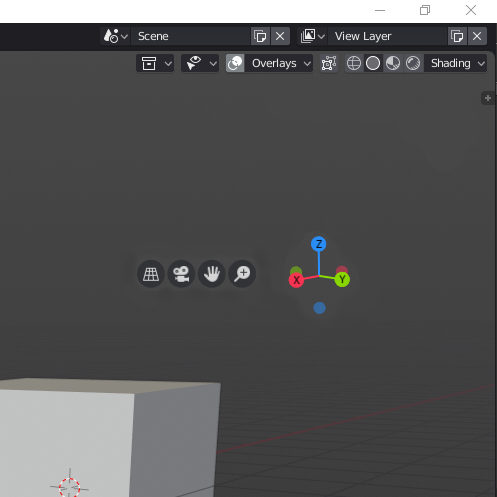
Task: Toggle perspective/orthographic grid icon
Action: click(151, 274)
